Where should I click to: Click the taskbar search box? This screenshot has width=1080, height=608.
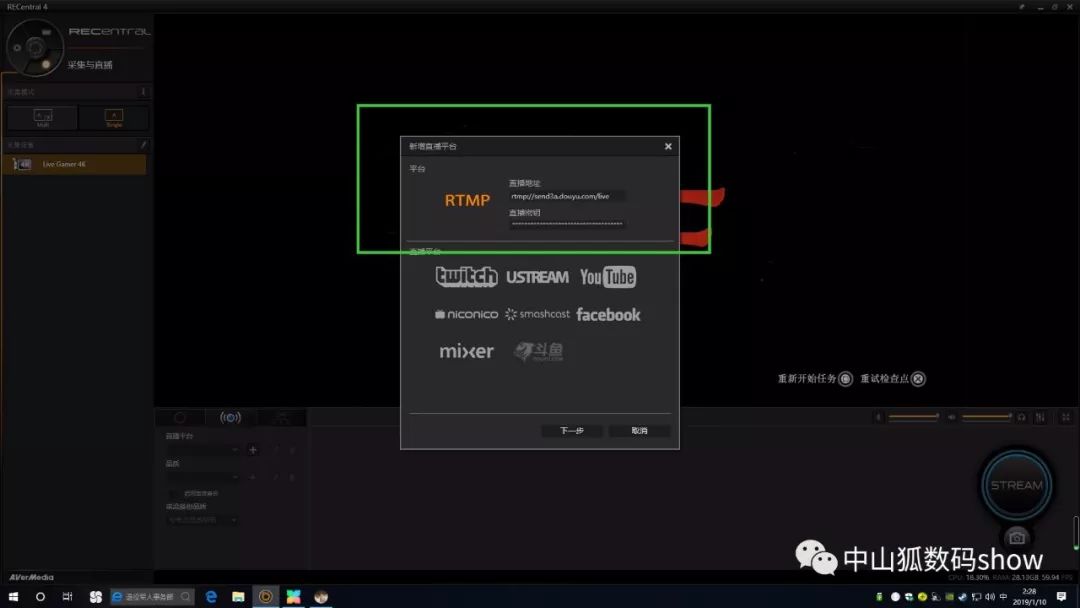pyautogui.click(x=152, y=596)
